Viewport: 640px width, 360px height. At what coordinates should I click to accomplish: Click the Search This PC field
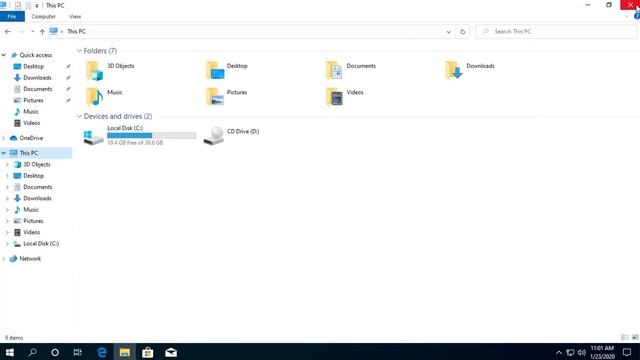(556, 31)
